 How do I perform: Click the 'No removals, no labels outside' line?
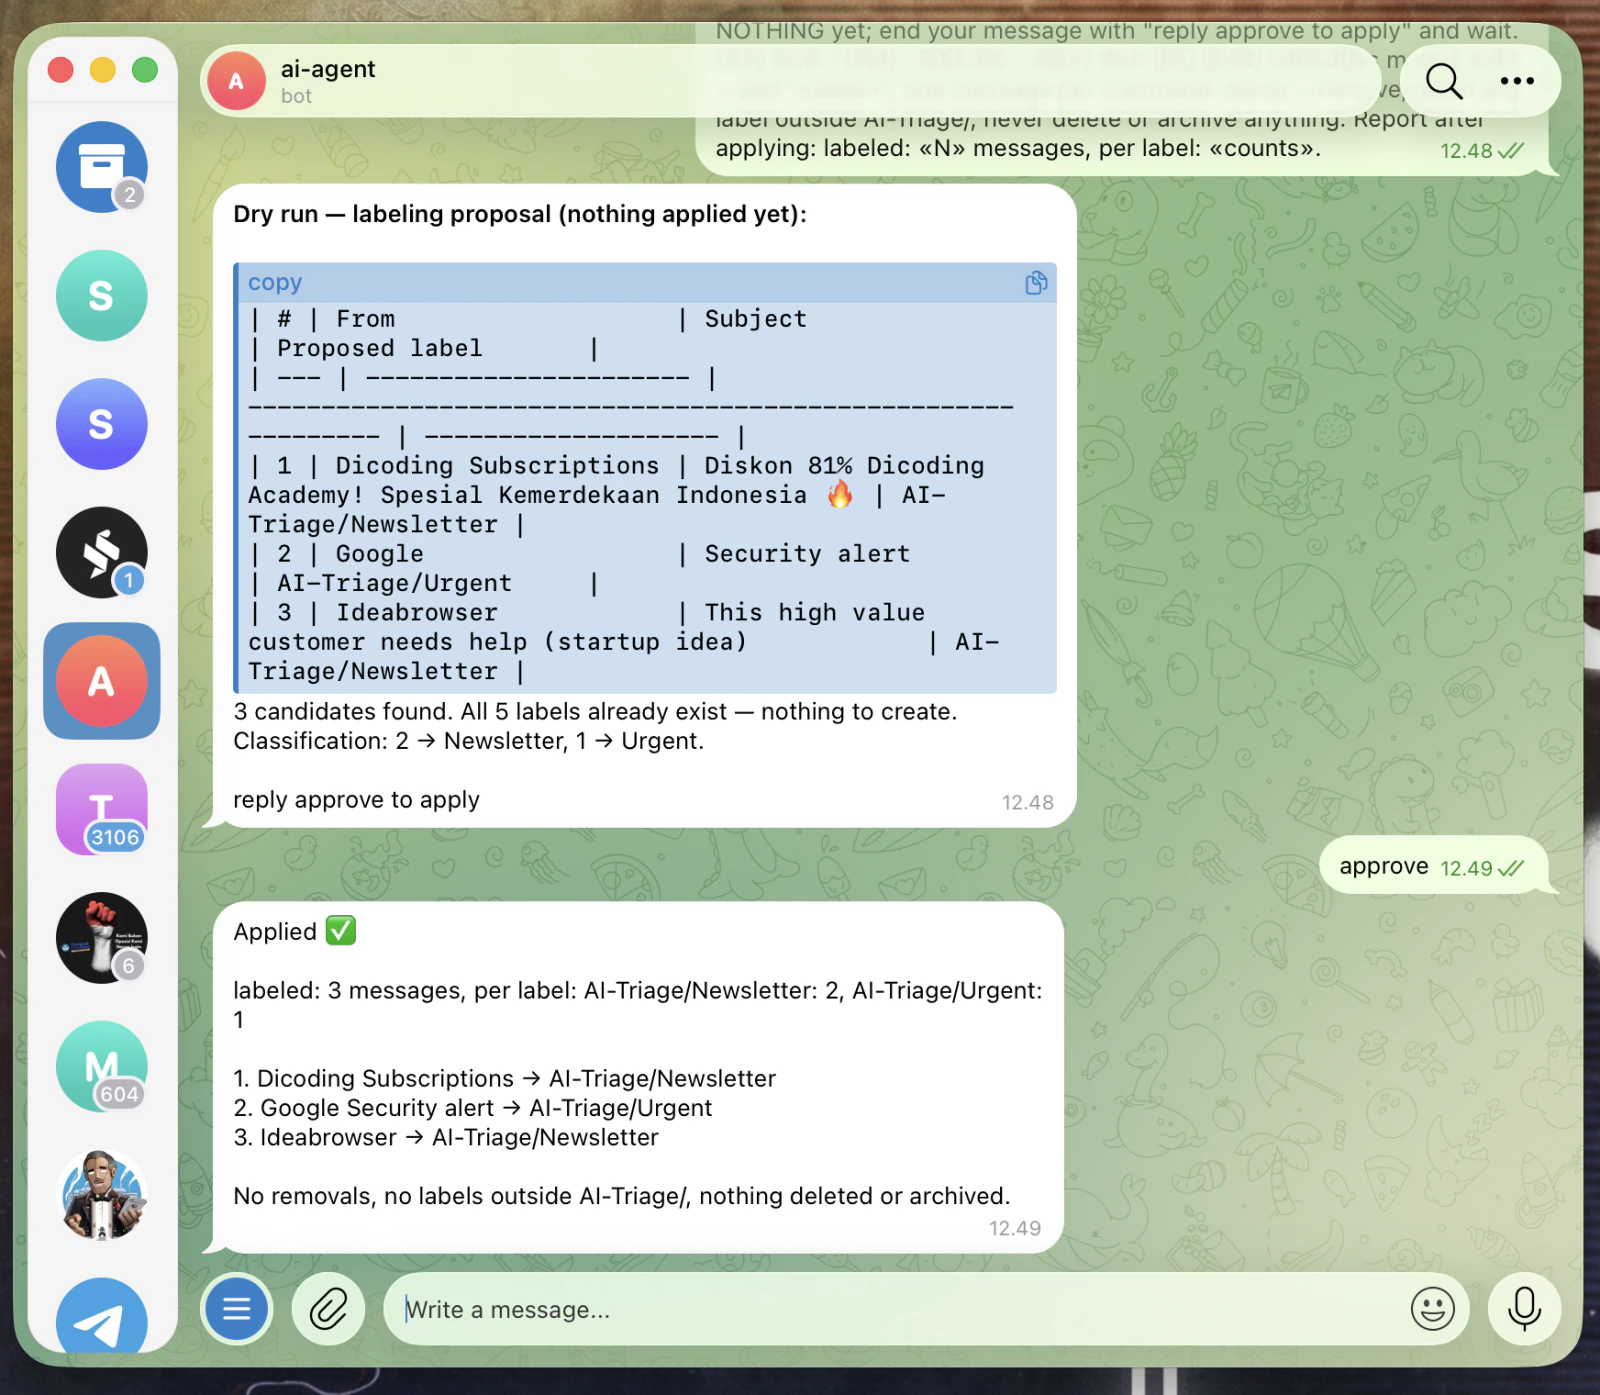click(621, 1196)
